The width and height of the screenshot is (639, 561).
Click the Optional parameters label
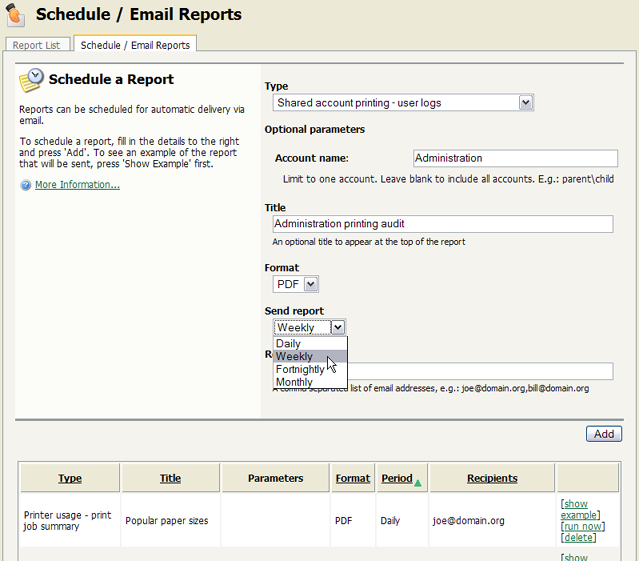[315, 130]
